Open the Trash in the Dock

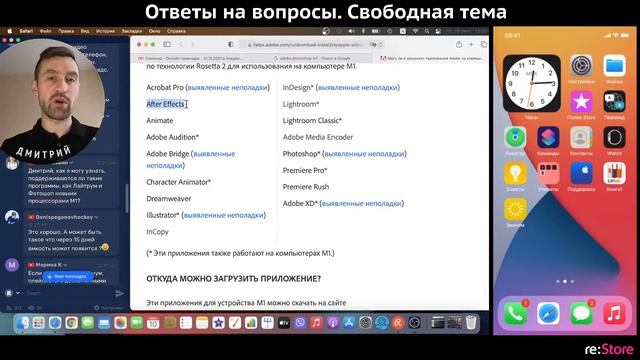(x=471, y=323)
